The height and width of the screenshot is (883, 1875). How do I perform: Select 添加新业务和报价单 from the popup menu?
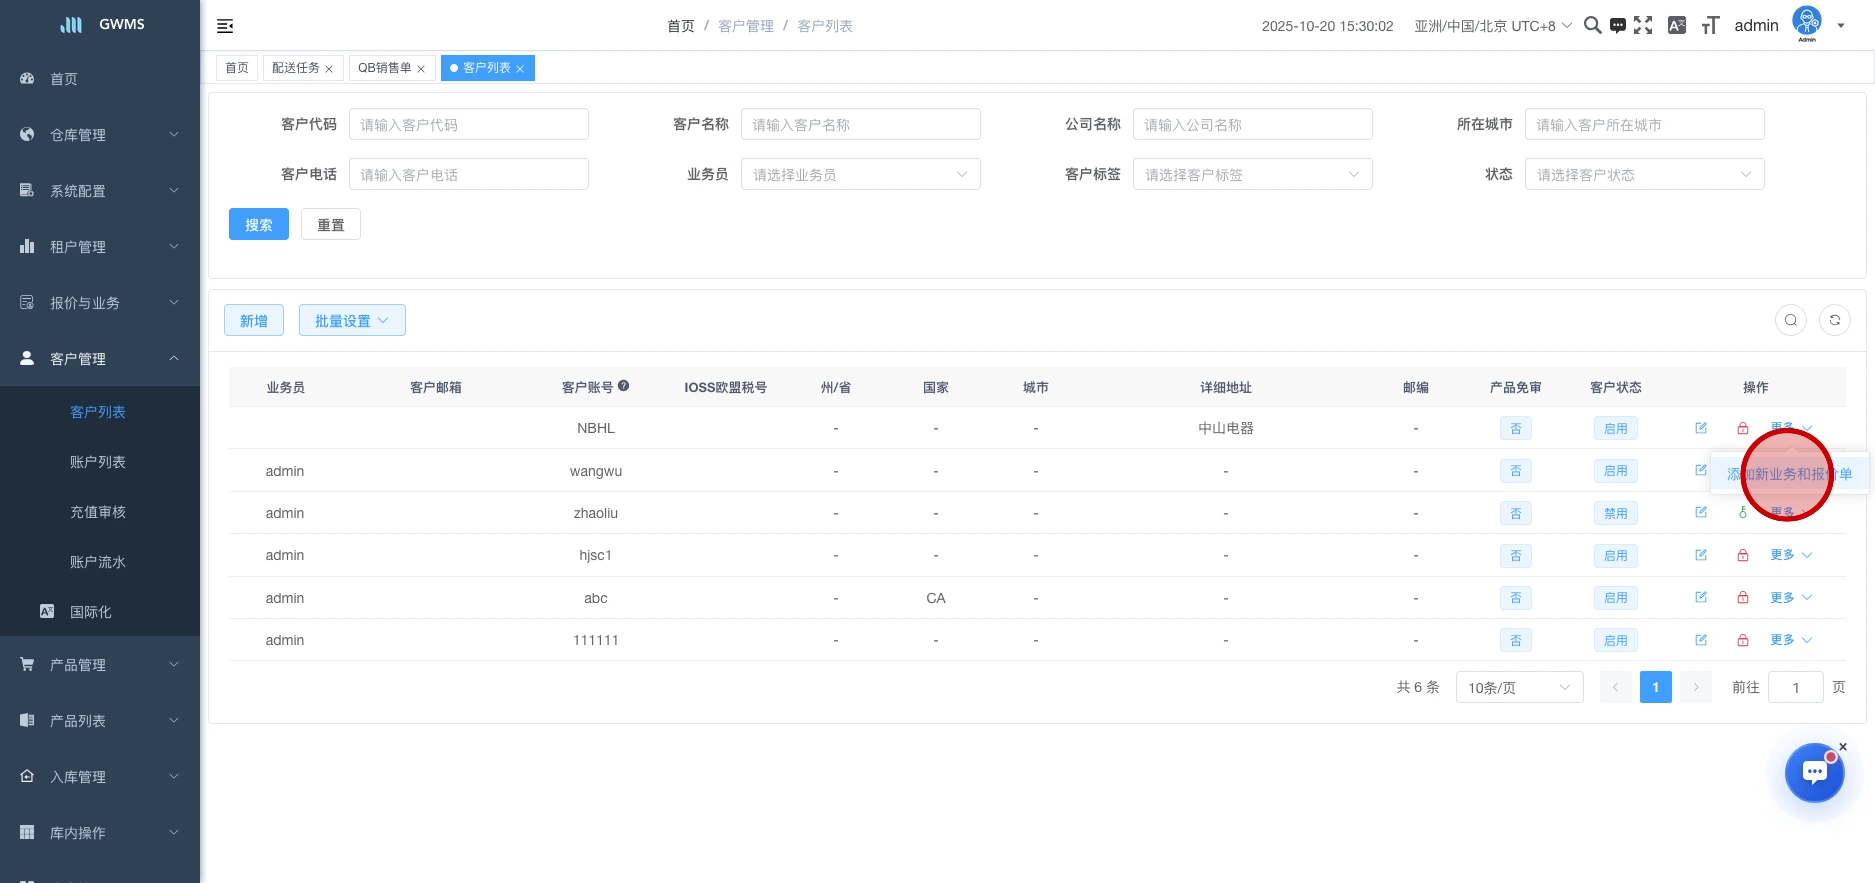pos(1788,474)
